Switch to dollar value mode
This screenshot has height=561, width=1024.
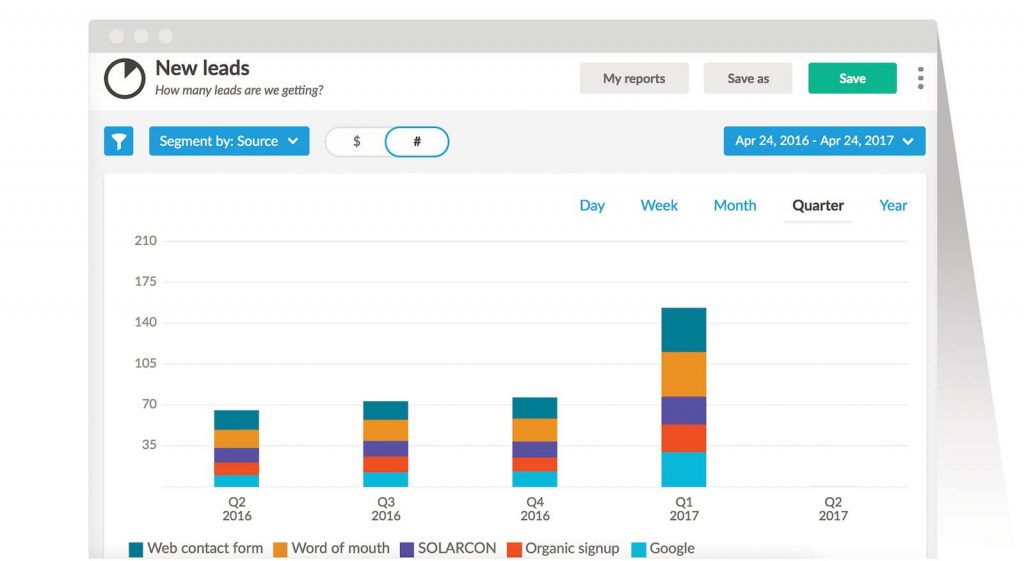click(357, 142)
